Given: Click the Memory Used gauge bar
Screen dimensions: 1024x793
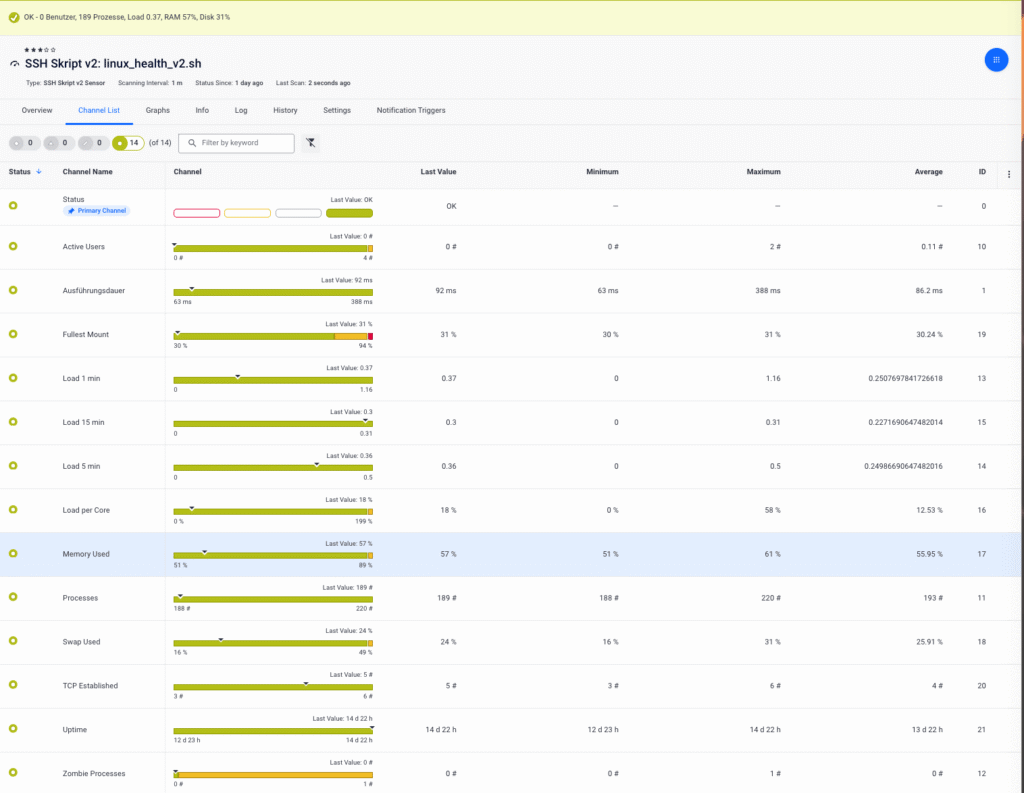Looking at the screenshot, I should (273, 556).
